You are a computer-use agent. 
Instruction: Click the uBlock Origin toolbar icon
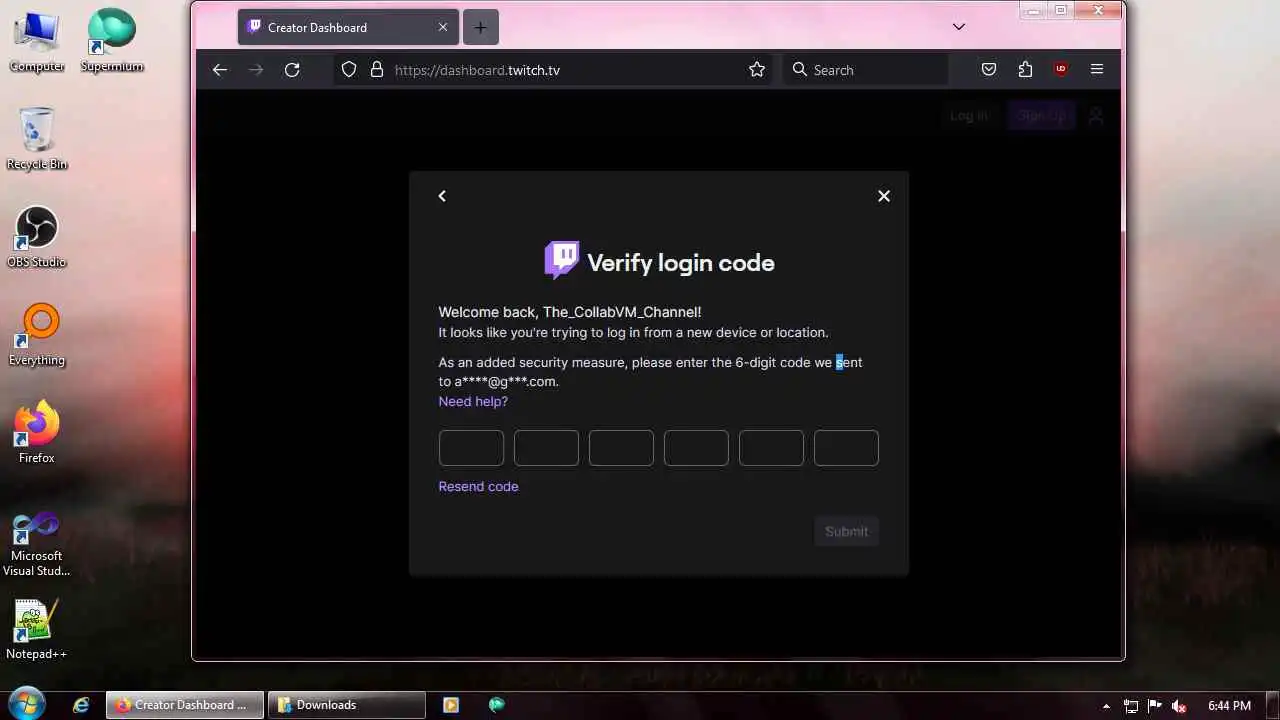pos(1061,70)
